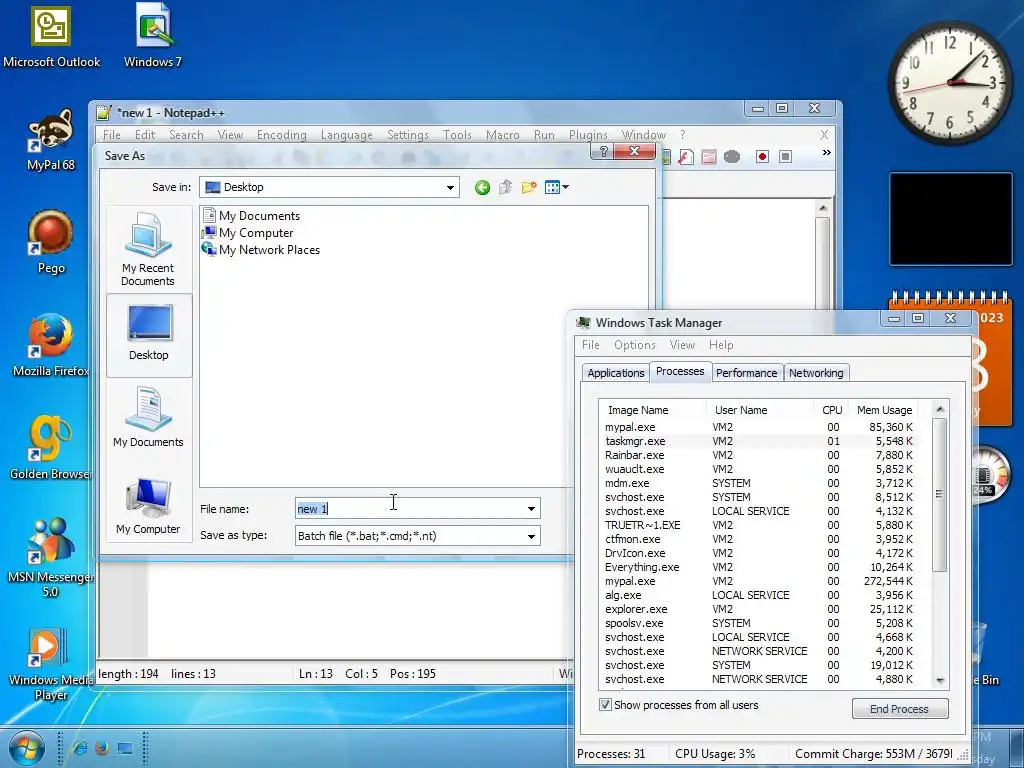The height and width of the screenshot is (768, 1024).
Task: Click Show Desktop quick launch icon
Action: [125, 748]
